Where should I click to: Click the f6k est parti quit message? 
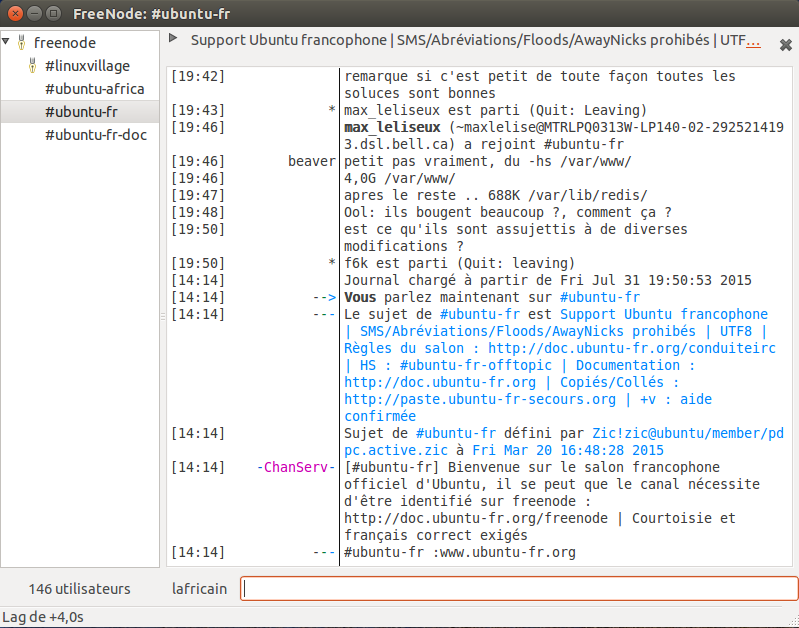460,263
